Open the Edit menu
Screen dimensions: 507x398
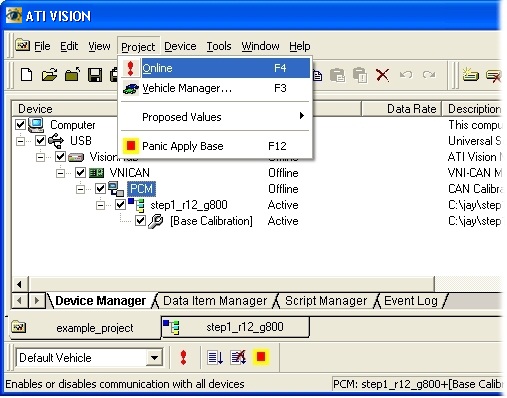pos(69,46)
